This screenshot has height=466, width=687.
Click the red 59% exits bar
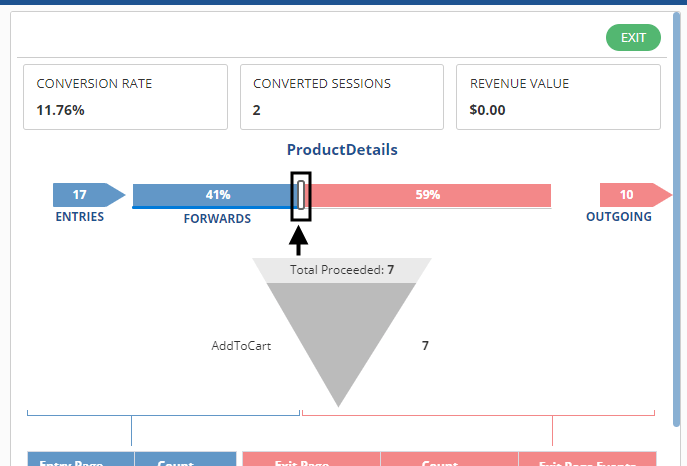click(x=428, y=195)
